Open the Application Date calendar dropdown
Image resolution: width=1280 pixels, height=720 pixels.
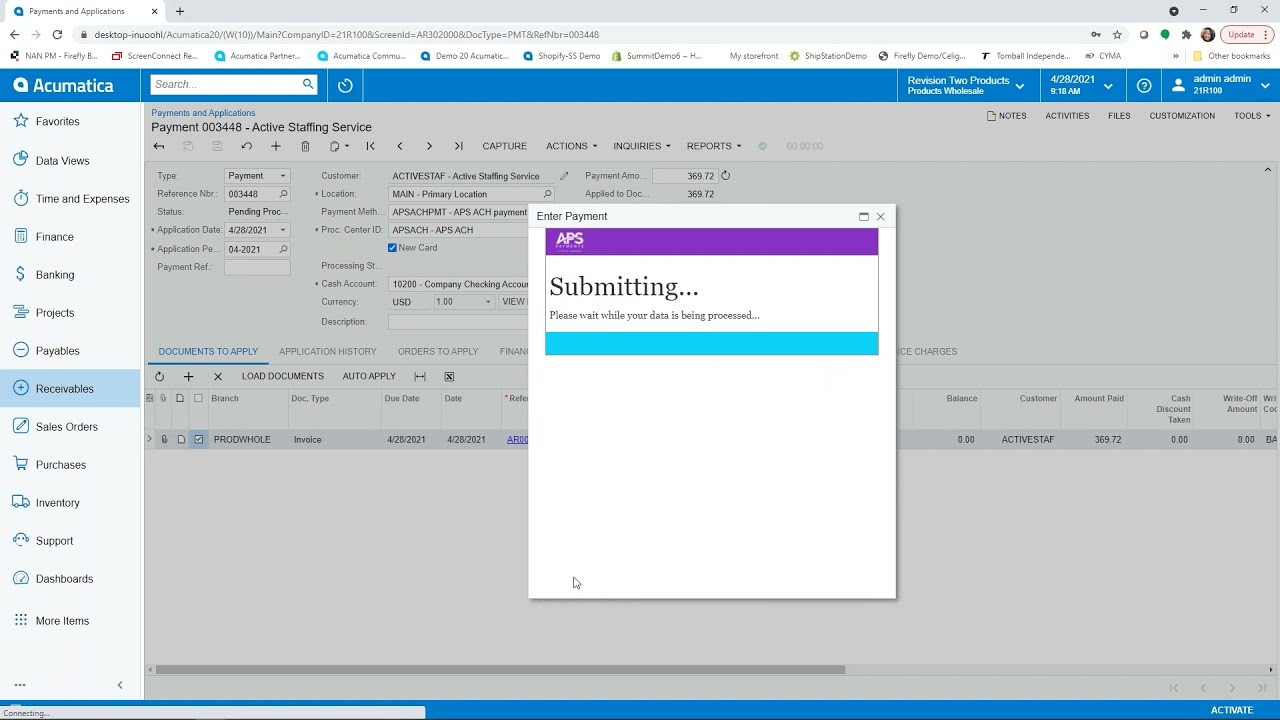[x=282, y=230]
